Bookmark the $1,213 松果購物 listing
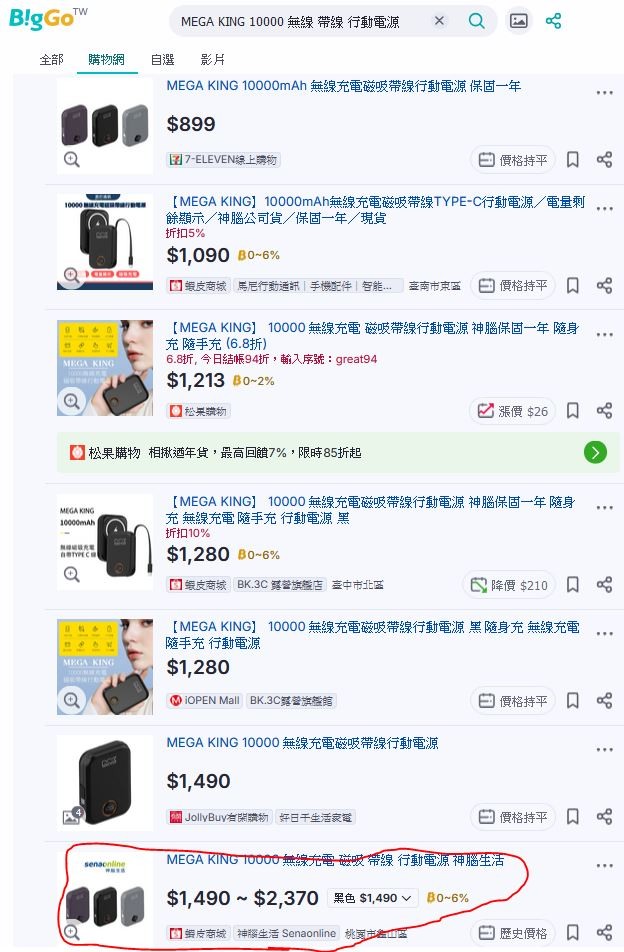The width and height of the screenshot is (624, 952). 572,411
